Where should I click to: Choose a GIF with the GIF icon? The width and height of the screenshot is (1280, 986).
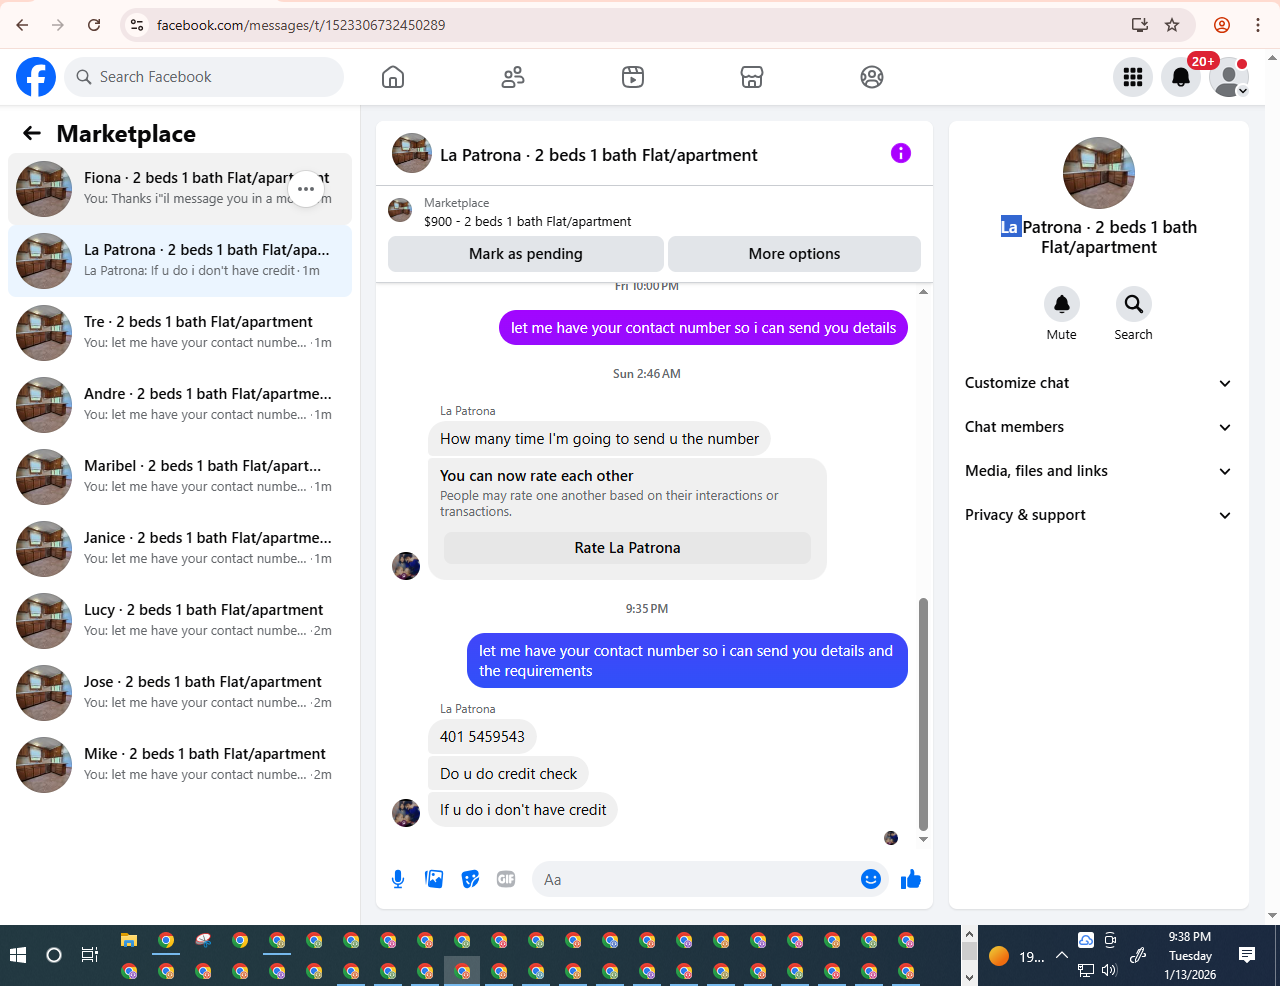[x=506, y=879]
